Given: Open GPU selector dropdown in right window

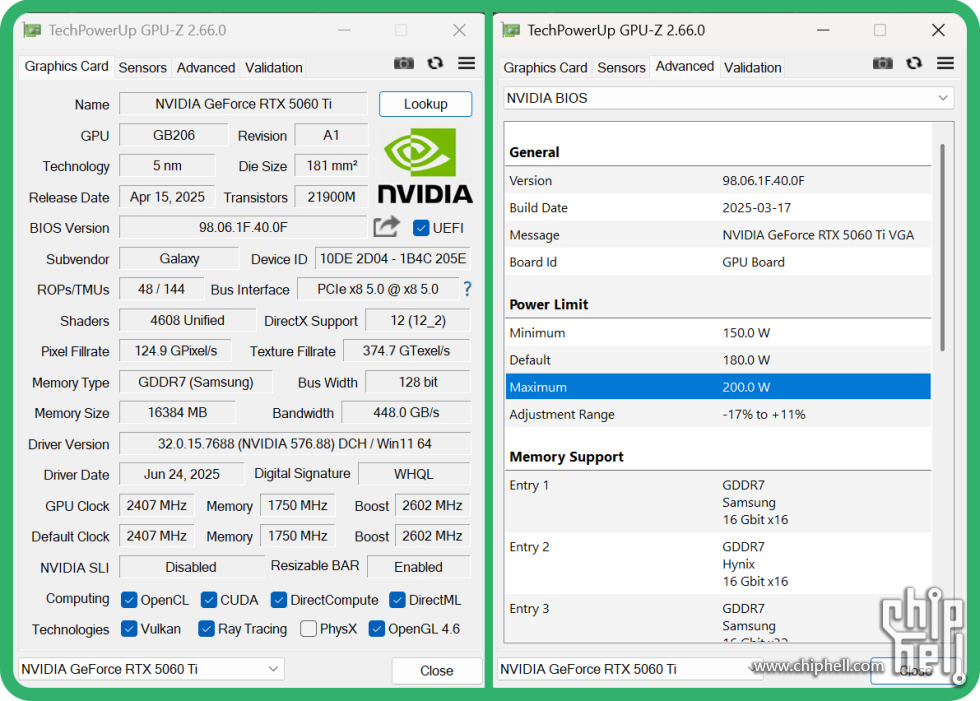Looking at the screenshot, I should point(630,669).
